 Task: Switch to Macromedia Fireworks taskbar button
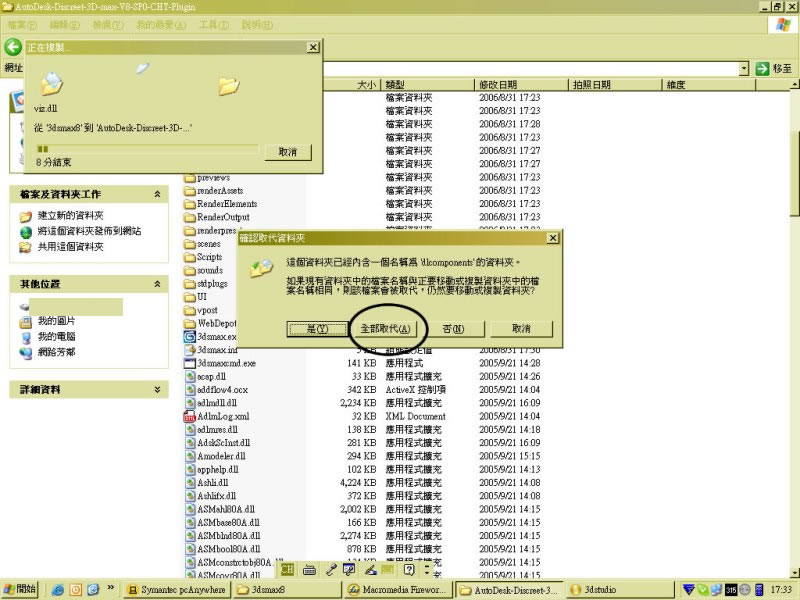pos(397,590)
